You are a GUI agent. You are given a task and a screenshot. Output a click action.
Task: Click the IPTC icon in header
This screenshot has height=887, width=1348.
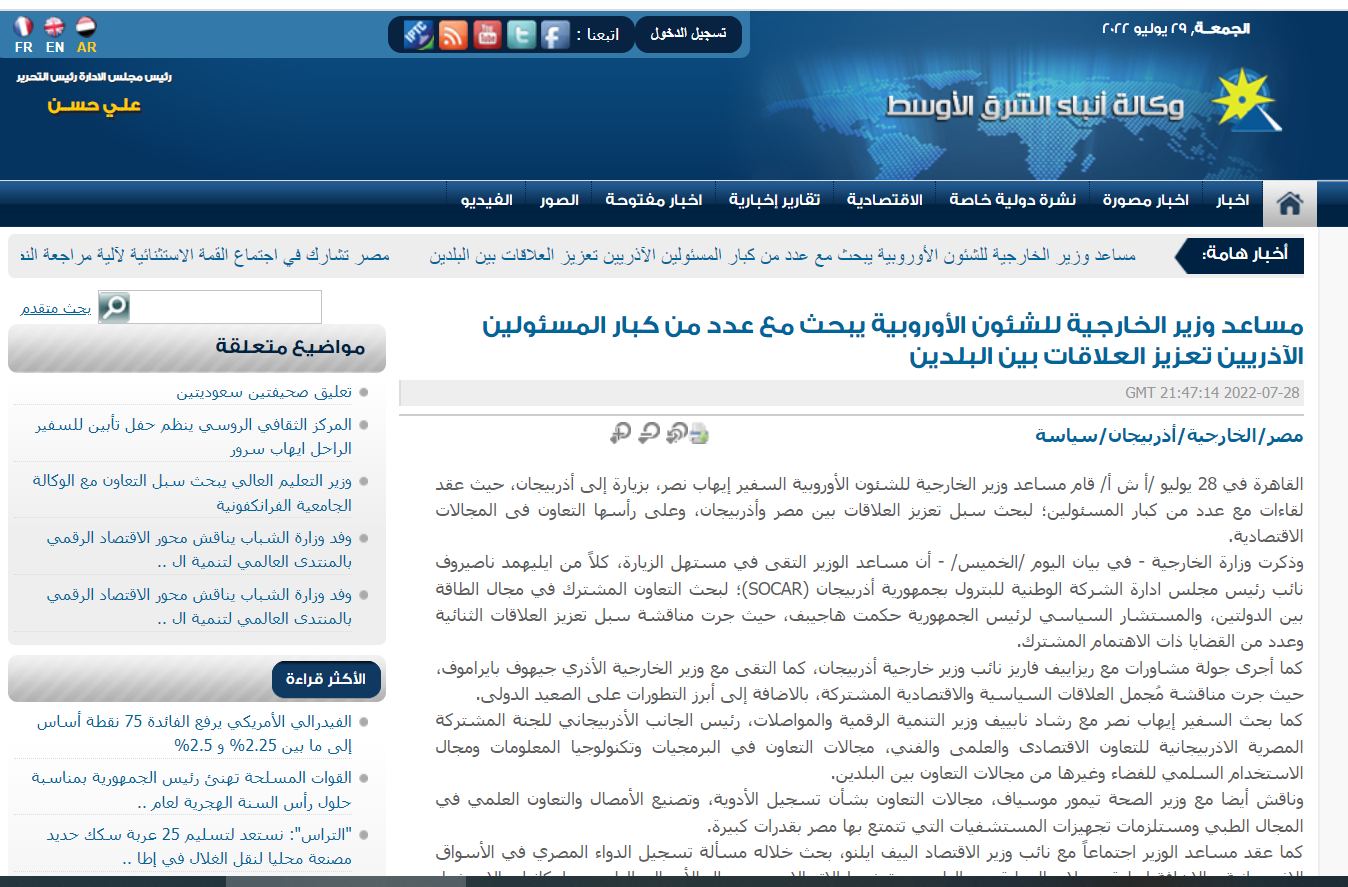418,35
